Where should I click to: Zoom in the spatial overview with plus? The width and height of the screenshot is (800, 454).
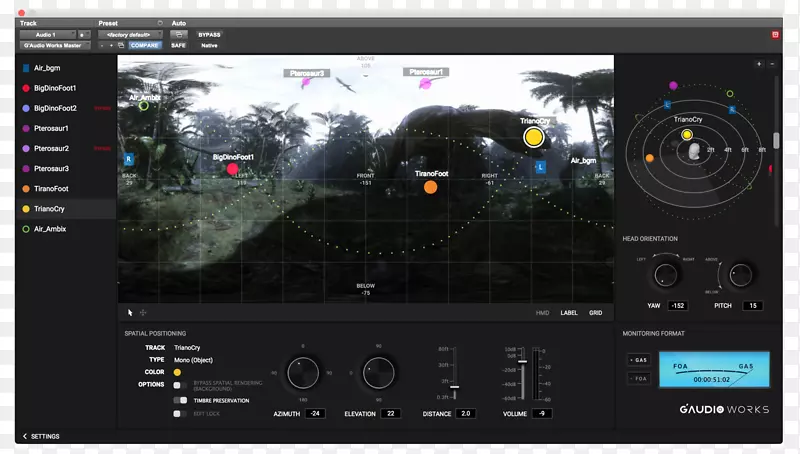759,64
